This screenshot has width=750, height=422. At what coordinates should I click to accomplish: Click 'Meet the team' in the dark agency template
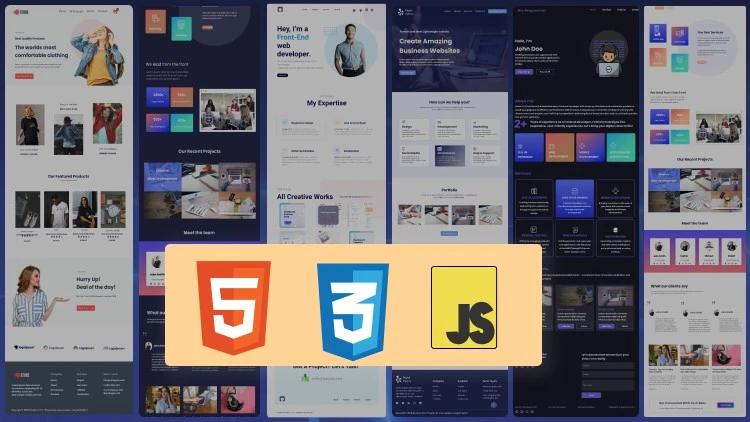(x=199, y=233)
